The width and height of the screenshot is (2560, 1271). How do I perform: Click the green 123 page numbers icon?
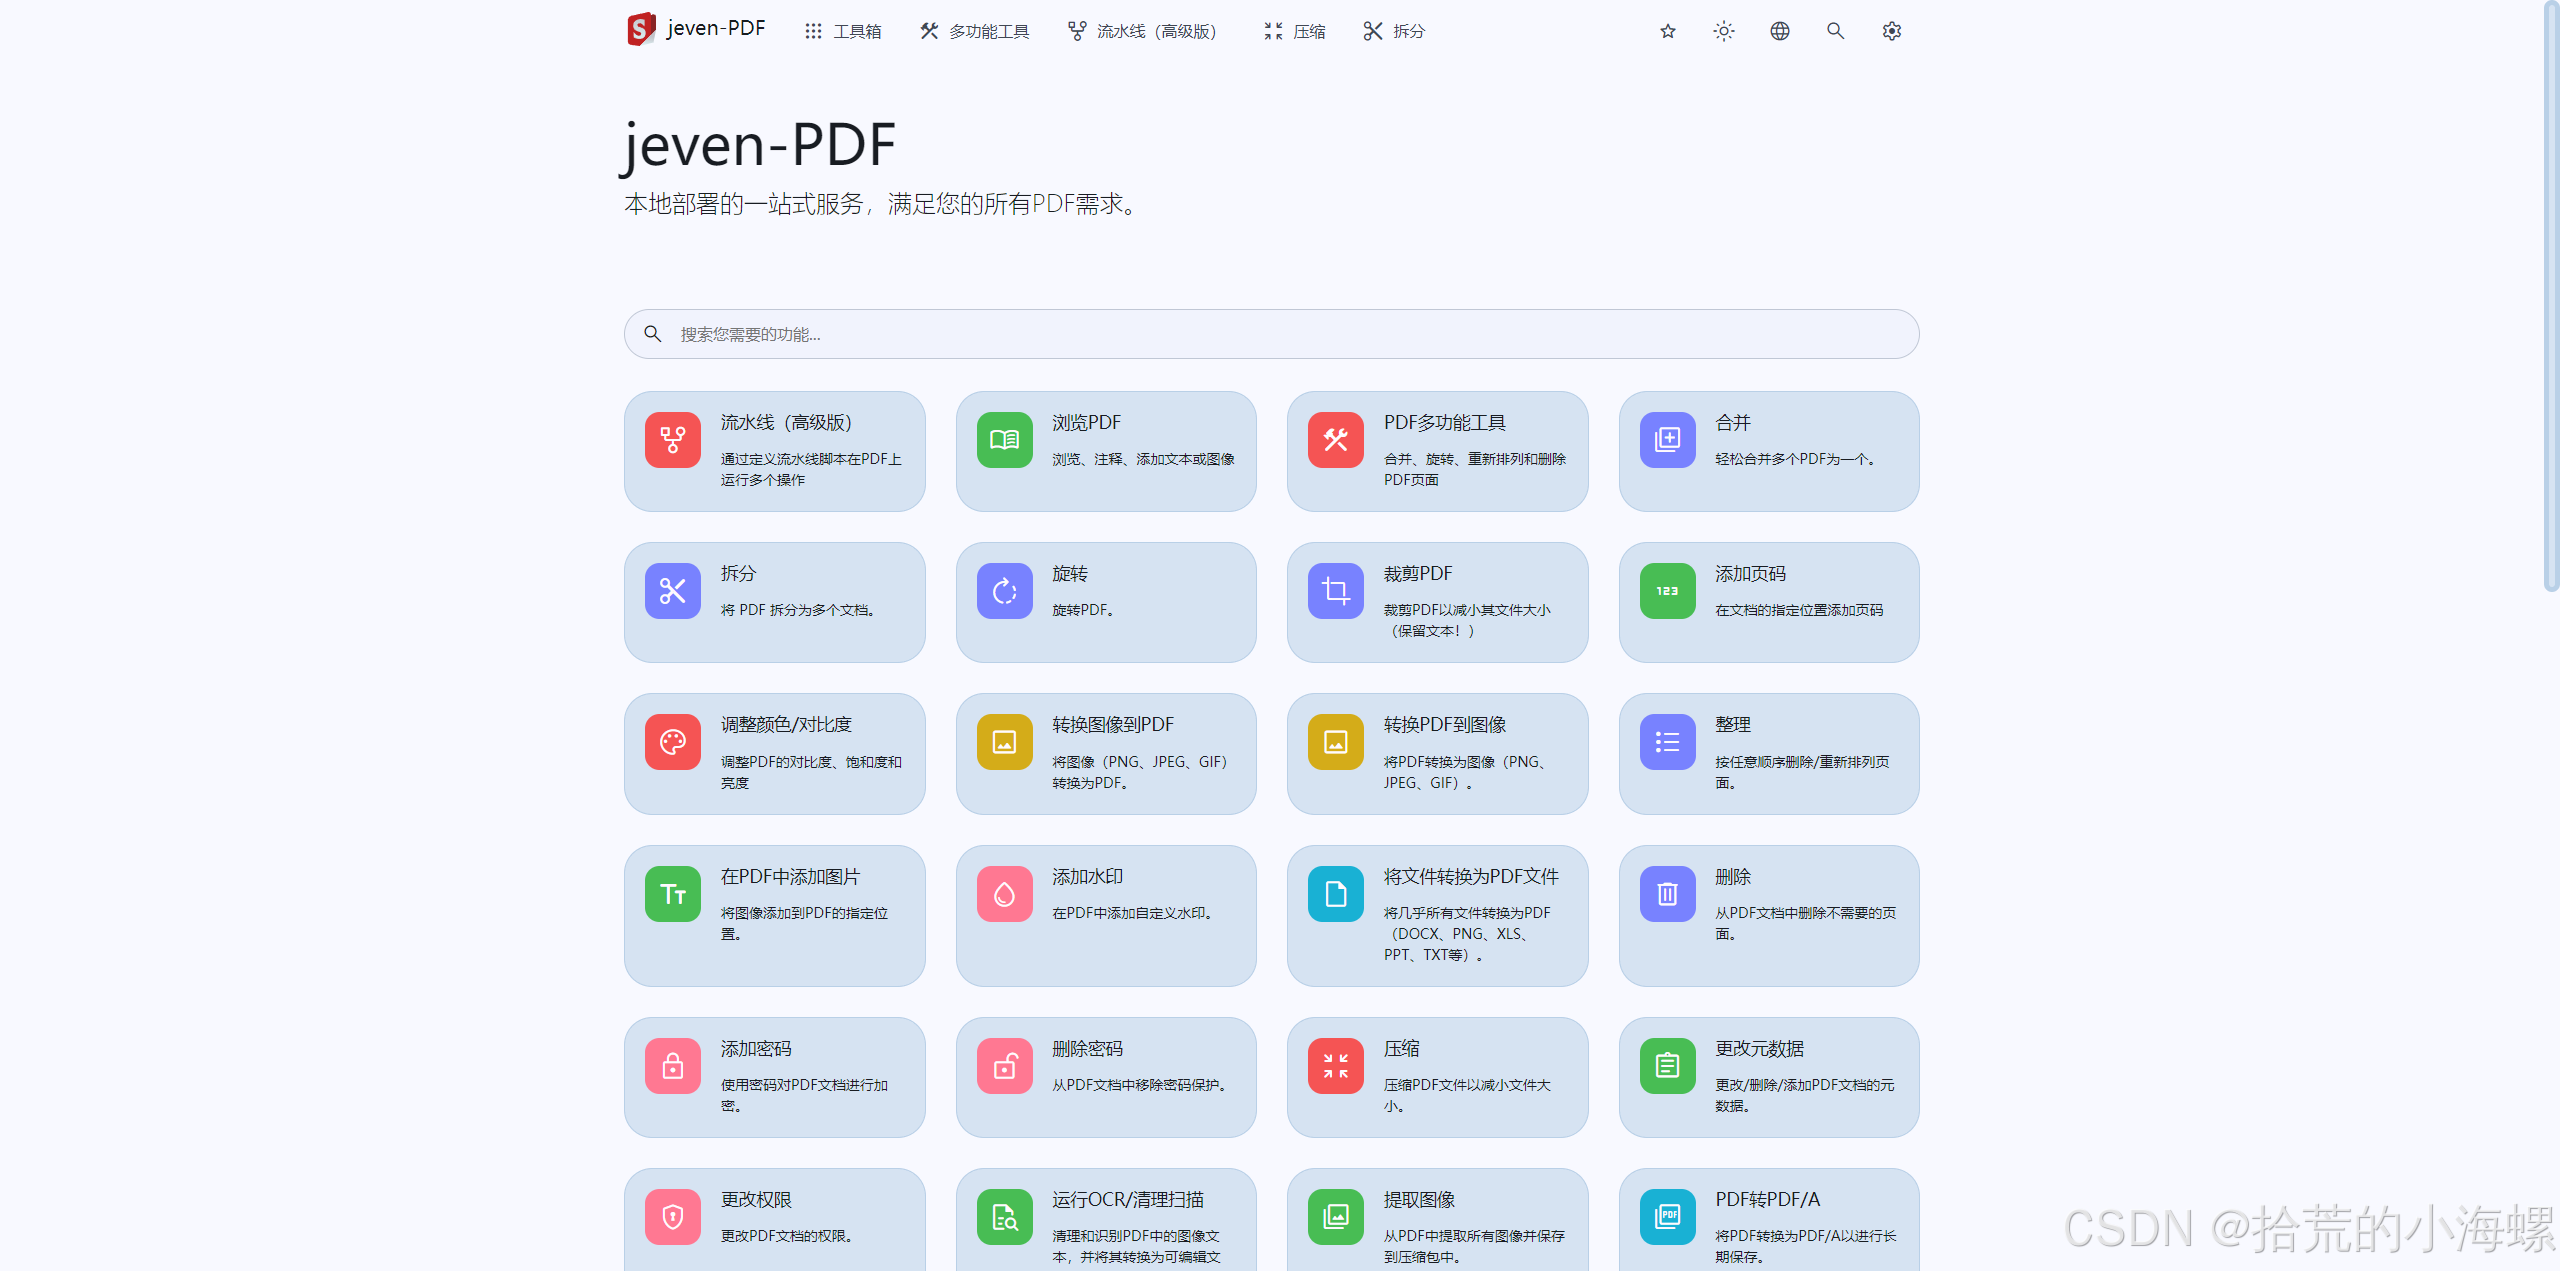1667,591
